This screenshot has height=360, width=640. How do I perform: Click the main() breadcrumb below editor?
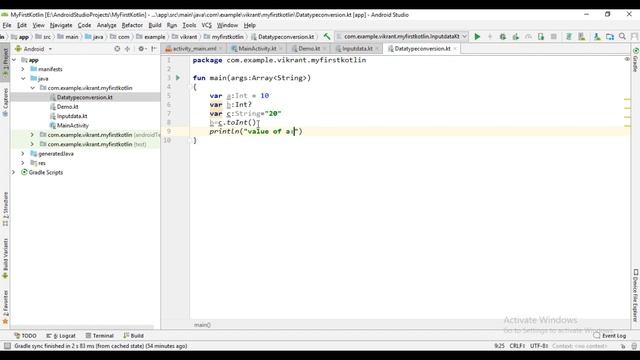[x=202, y=325]
